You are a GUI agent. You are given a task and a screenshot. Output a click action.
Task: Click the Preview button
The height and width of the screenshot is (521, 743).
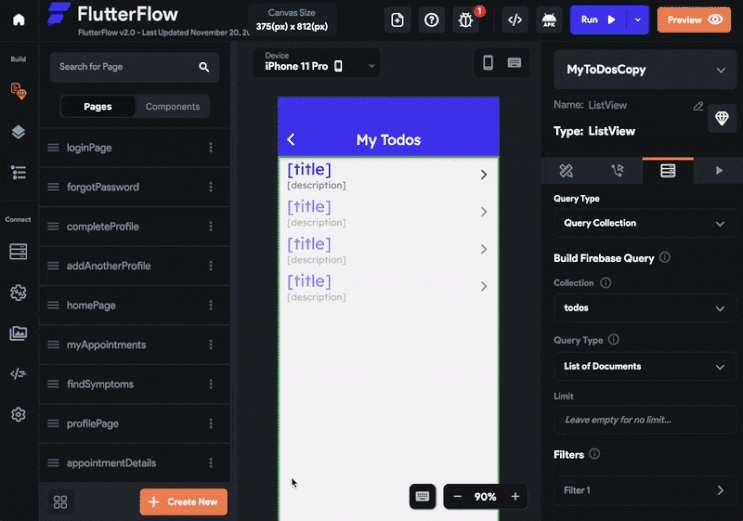click(x=694, y=20)
